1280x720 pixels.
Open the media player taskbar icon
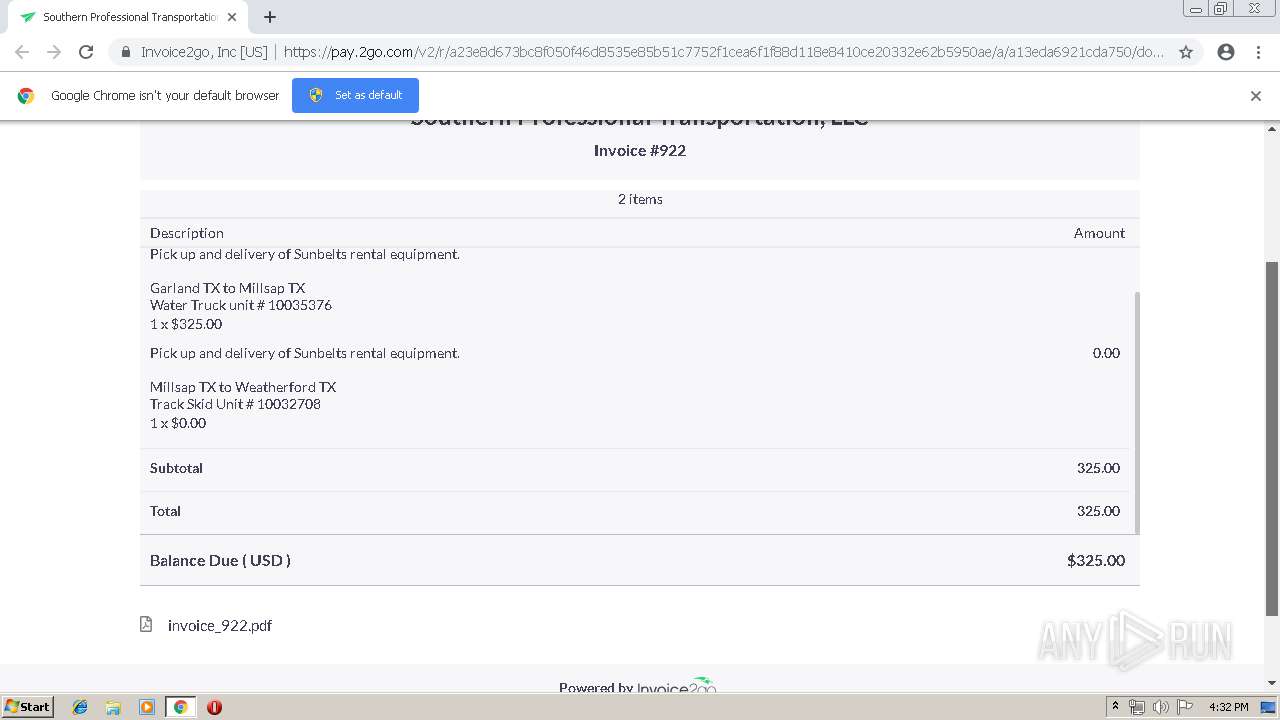pyautogui.click(x=147, y=707)
